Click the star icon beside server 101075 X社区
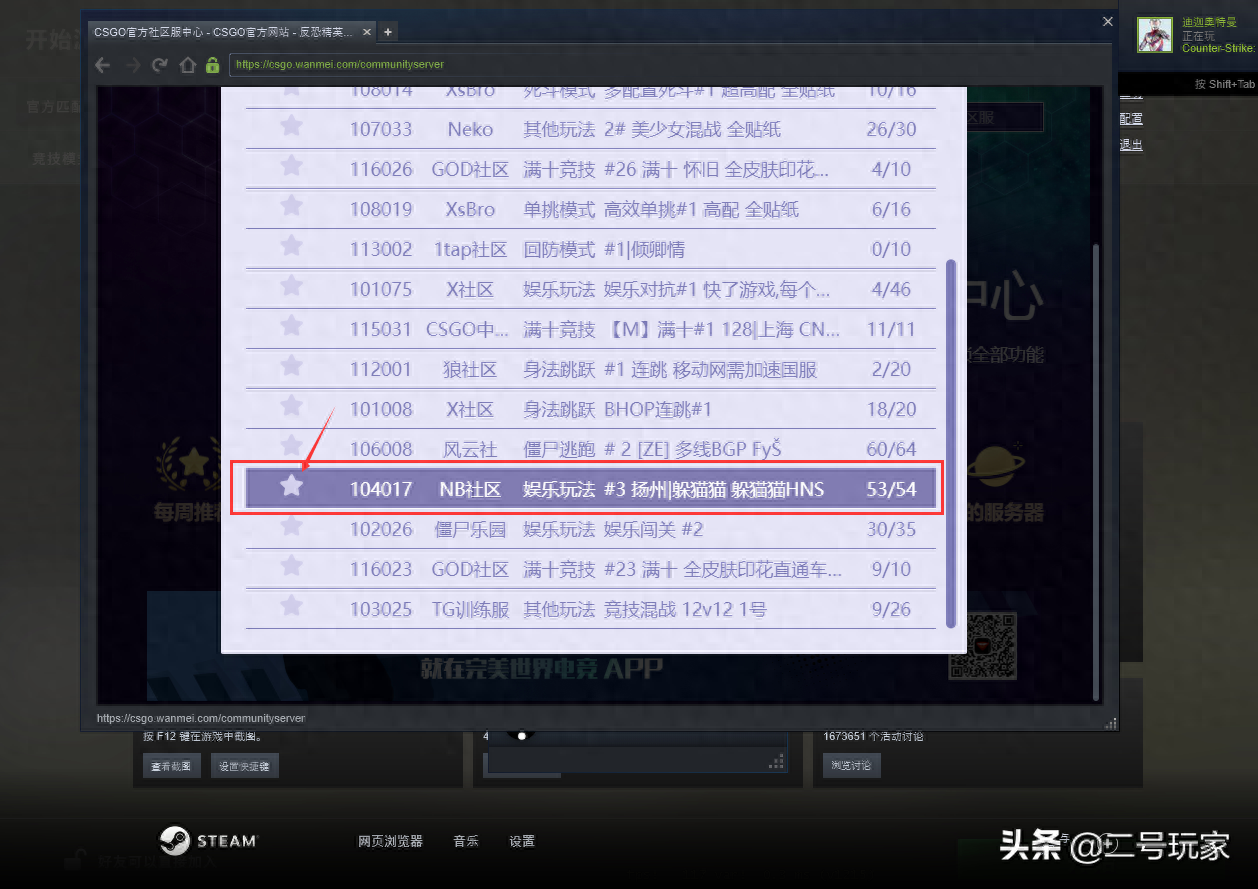1258x889 pixels. tap(291, 288)
